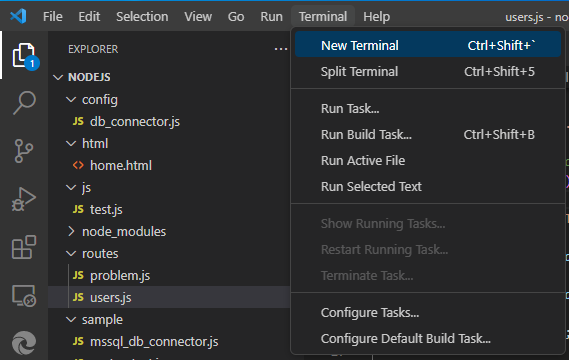Open the Explorer view in activity bar
569x360 pixels.
(x=24, y=56)
